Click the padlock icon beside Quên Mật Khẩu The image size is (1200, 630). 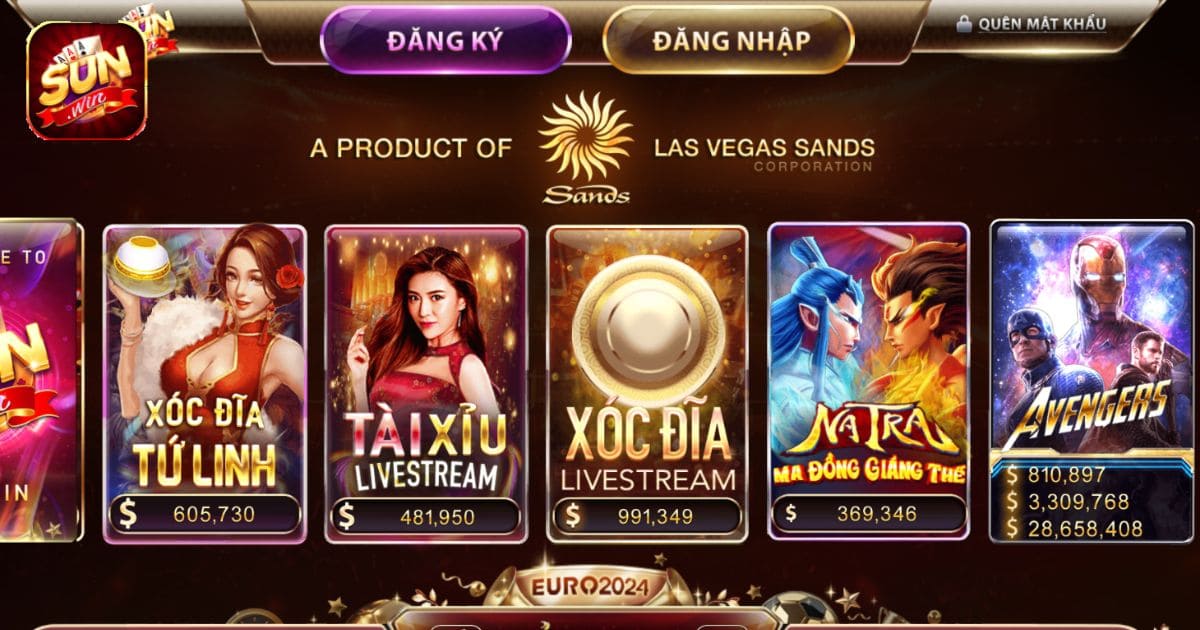964,23
